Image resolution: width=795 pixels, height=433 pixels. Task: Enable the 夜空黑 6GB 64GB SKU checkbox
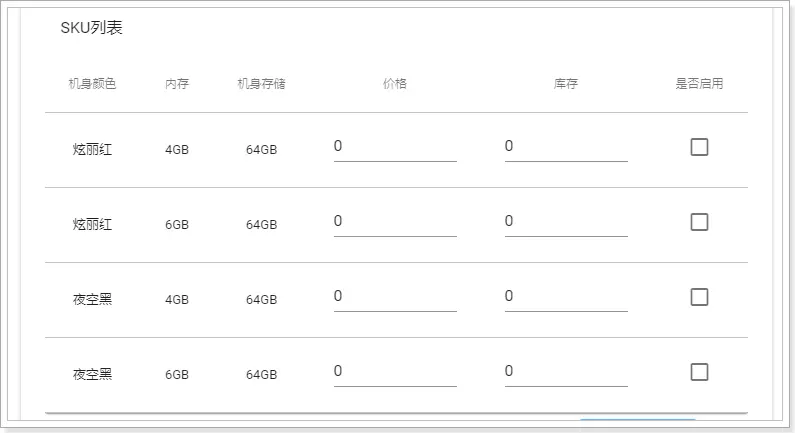tap(699, 372)
